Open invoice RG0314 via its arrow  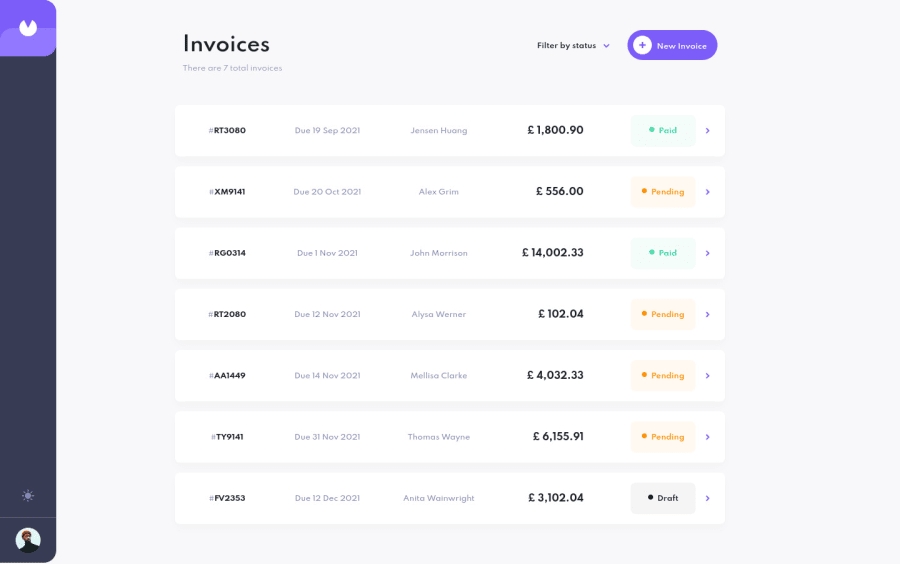[x=708, y=253]
